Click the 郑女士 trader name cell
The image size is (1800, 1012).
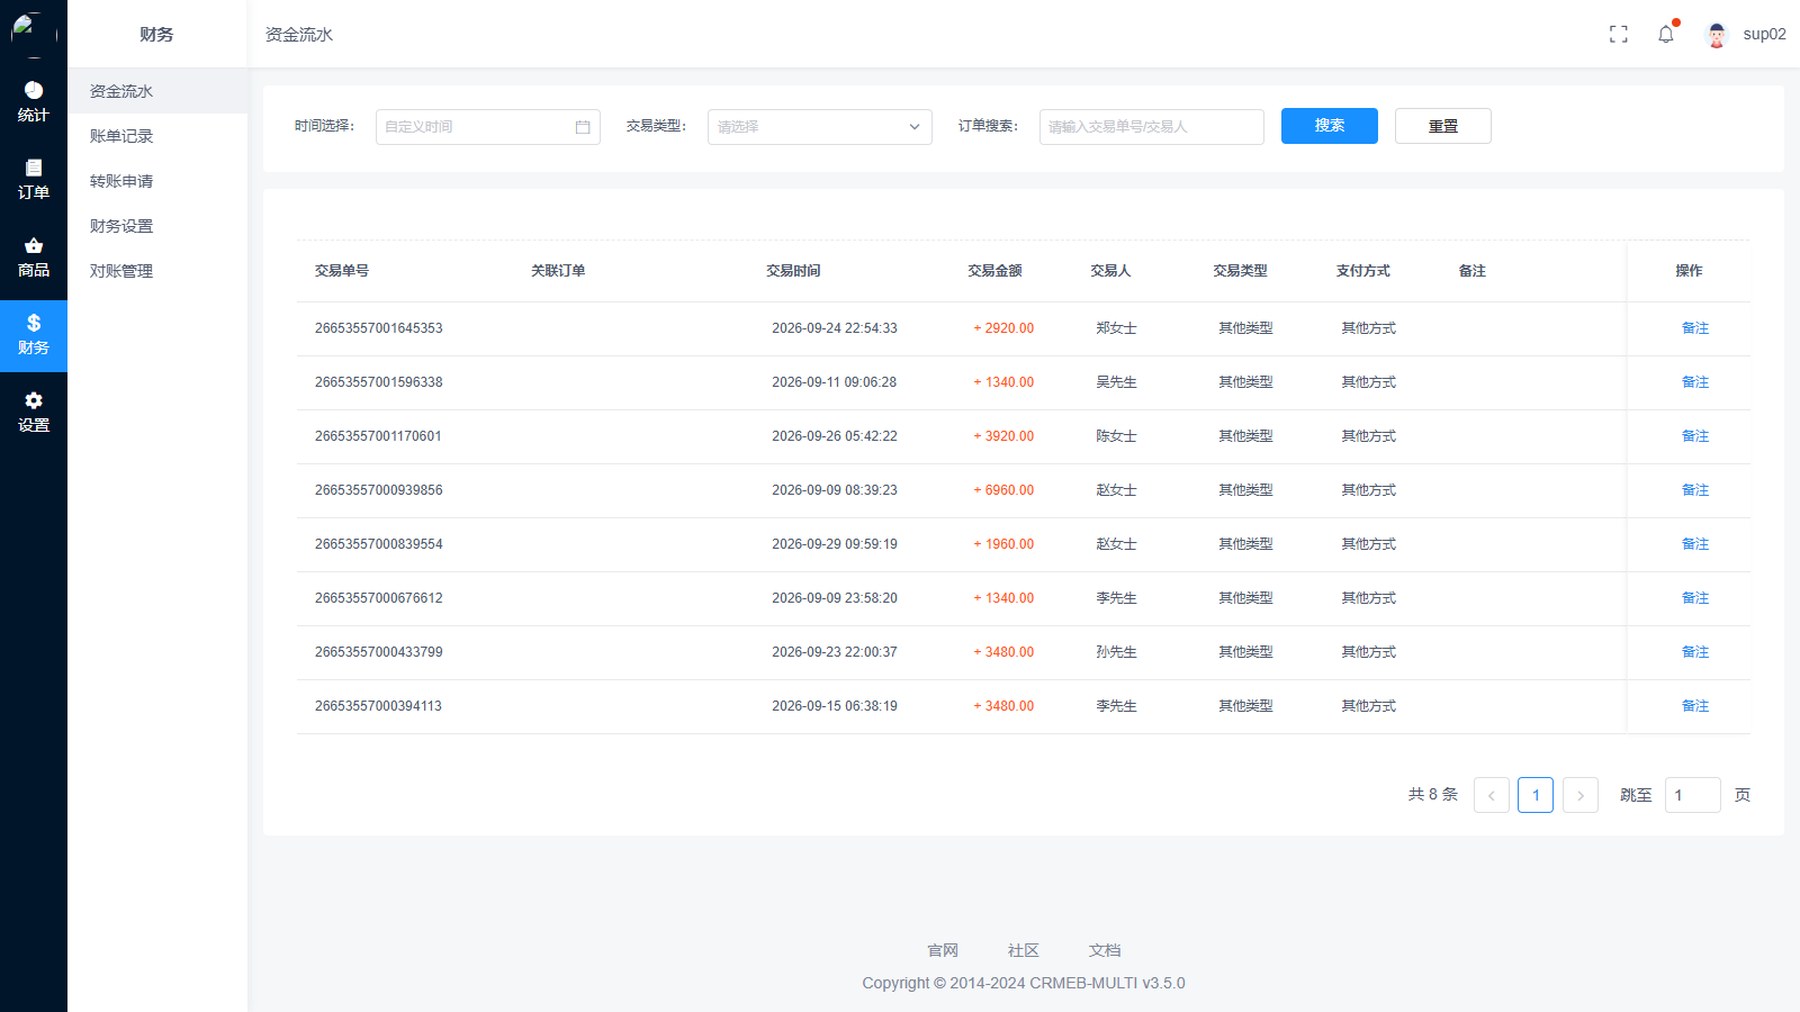click(1116, 328)
